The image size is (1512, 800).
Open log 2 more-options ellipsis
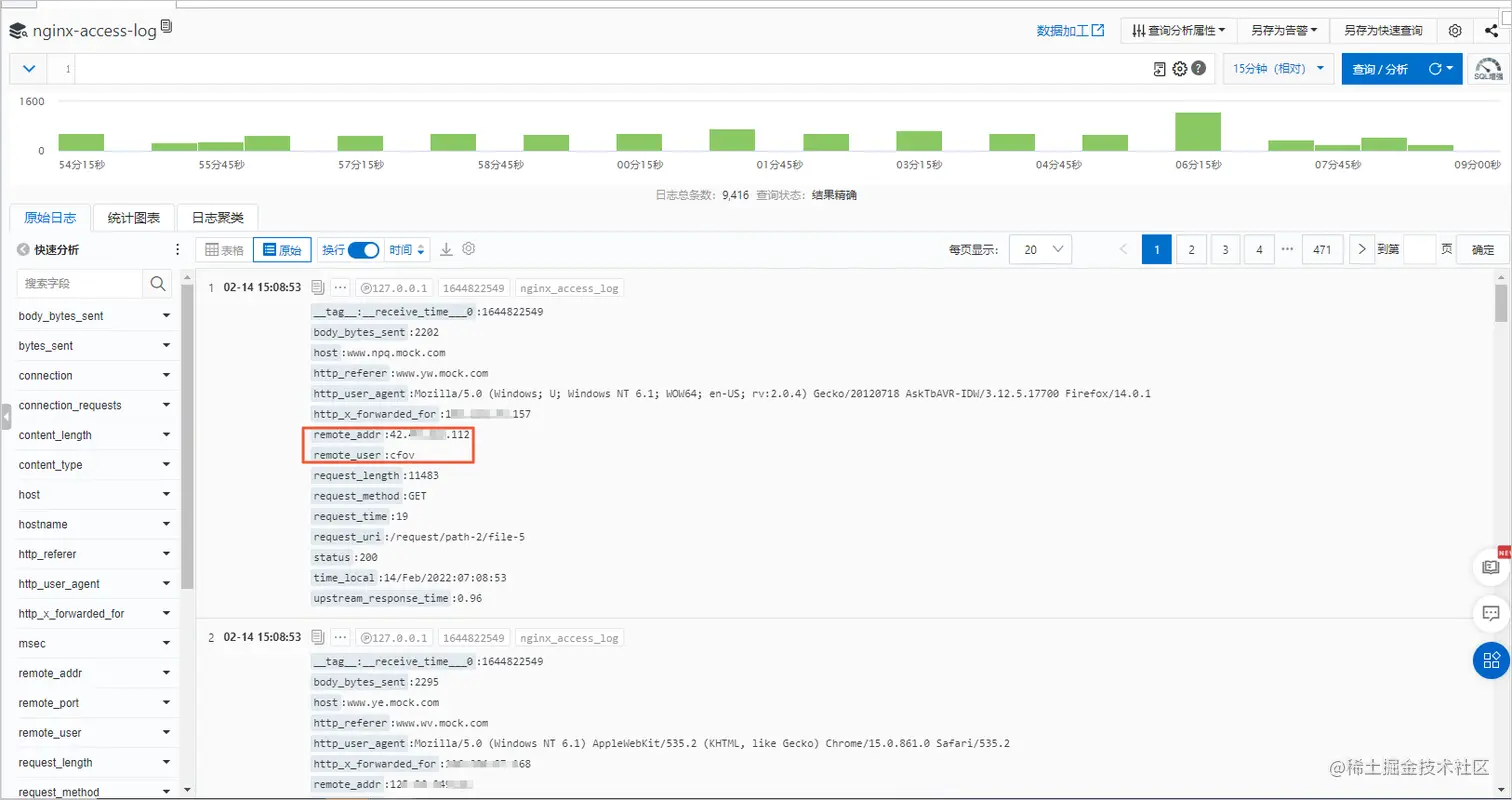tap(340, 637)
